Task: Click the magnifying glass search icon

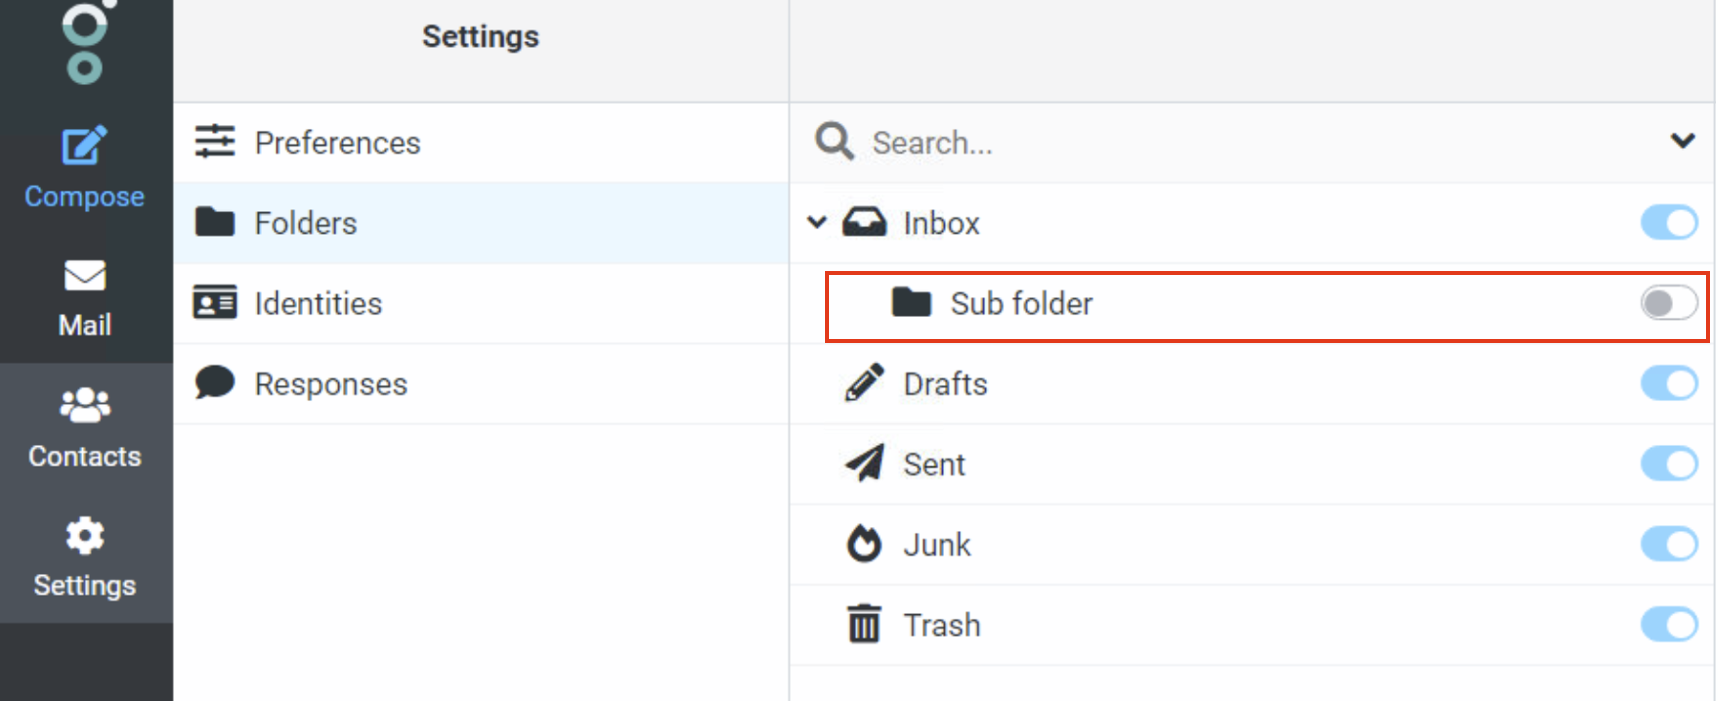Action: click(x=834, y=142)
